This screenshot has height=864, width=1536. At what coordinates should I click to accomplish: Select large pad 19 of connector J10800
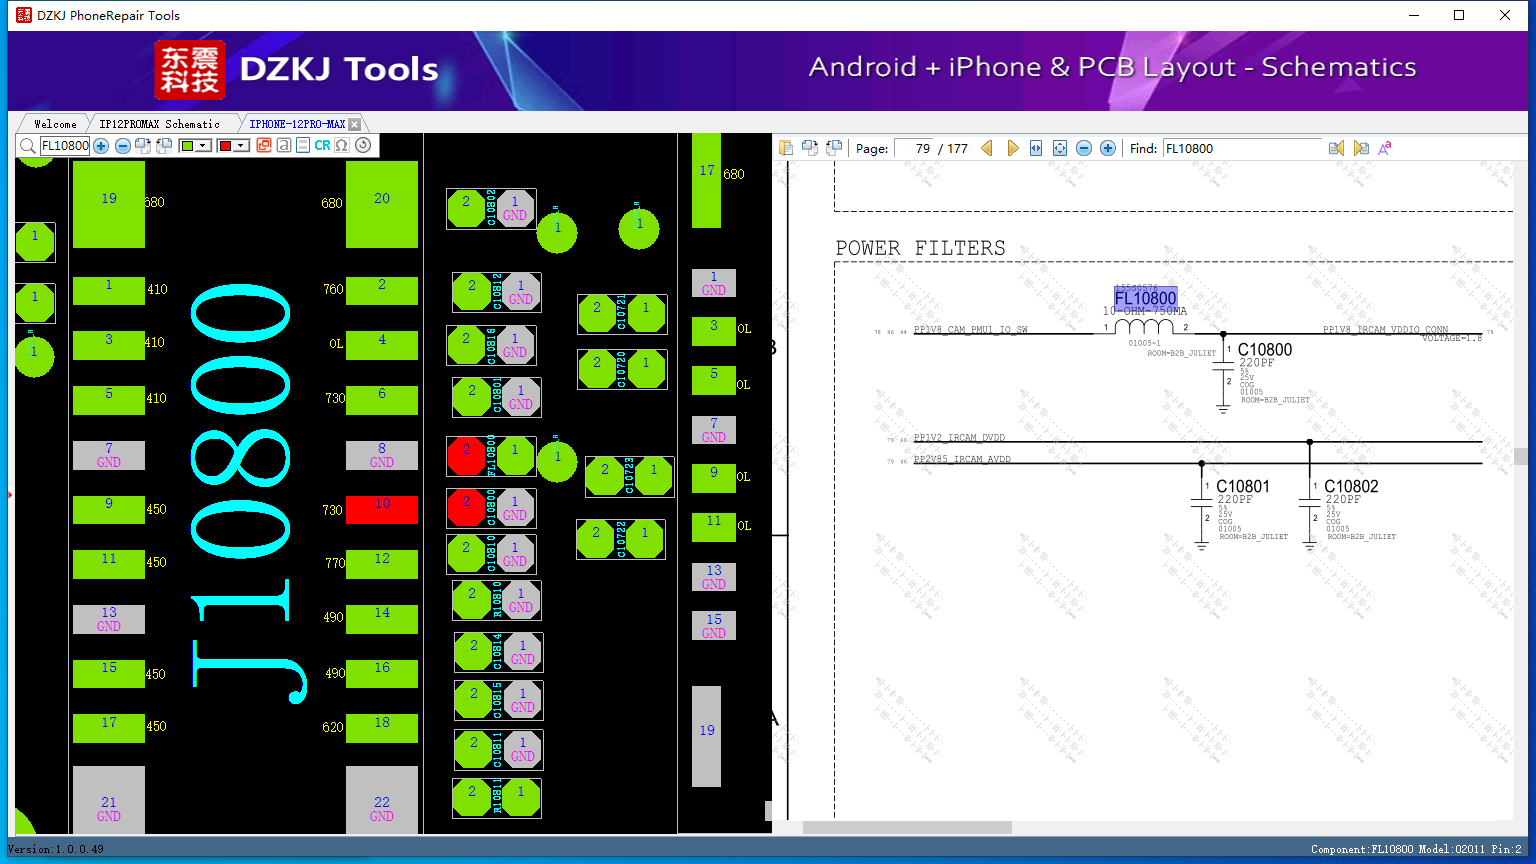tap(109, 204)
